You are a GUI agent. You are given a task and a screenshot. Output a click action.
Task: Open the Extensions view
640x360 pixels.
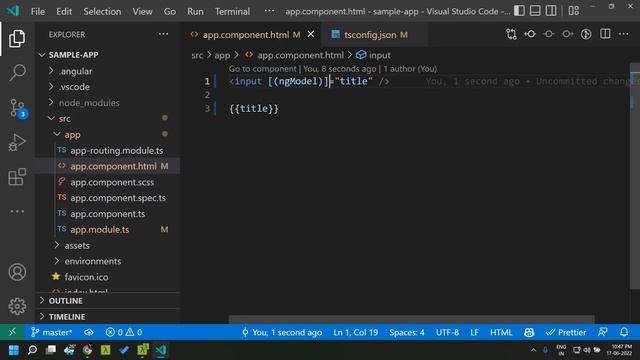point(17,177)
